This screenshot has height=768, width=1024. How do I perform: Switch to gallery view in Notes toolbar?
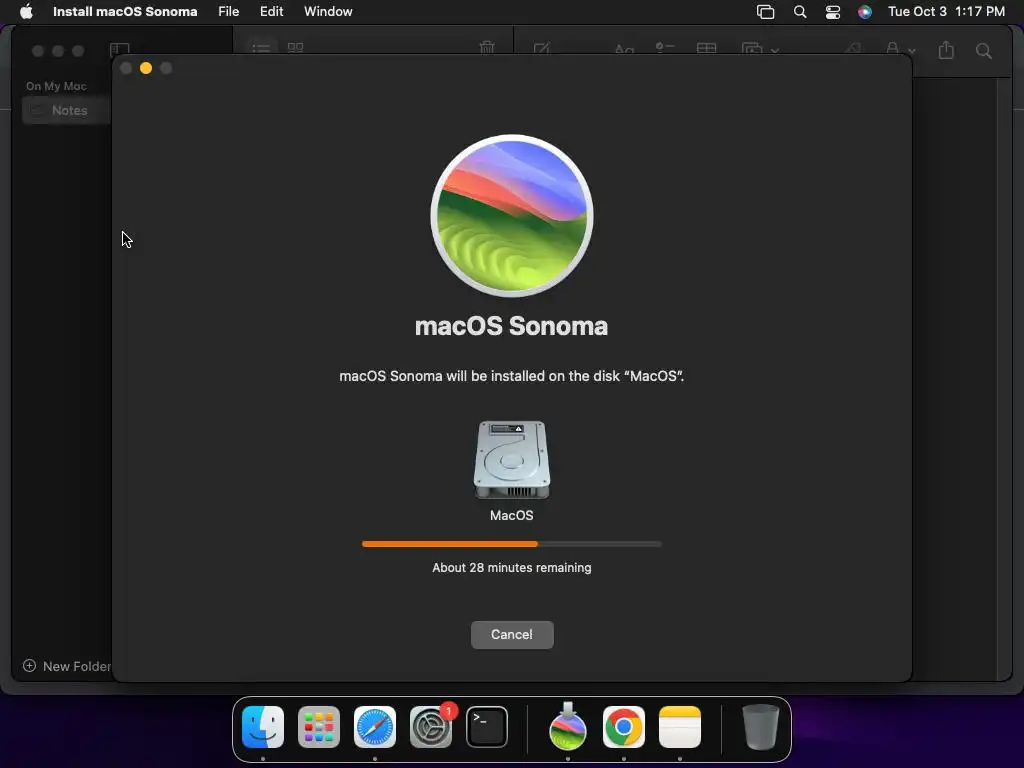296,48
